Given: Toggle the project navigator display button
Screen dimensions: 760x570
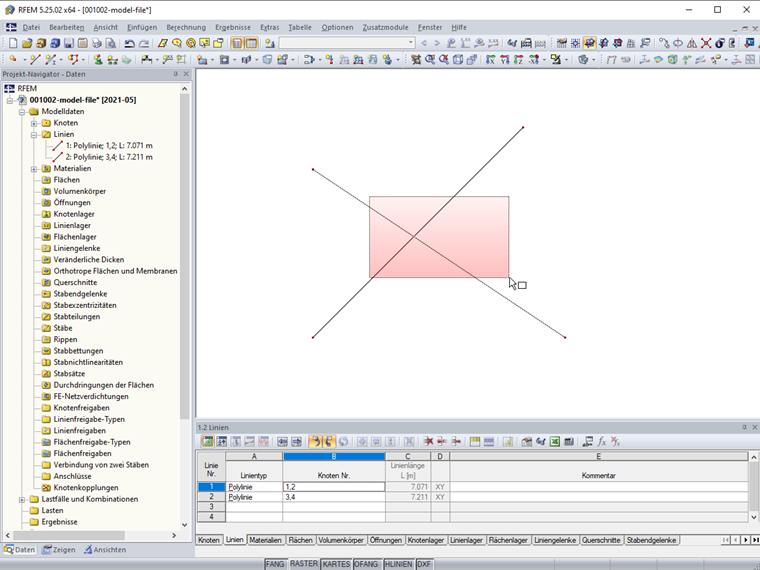Looking at the screenshot, I should pyautogui.click(x=237, y=43).
